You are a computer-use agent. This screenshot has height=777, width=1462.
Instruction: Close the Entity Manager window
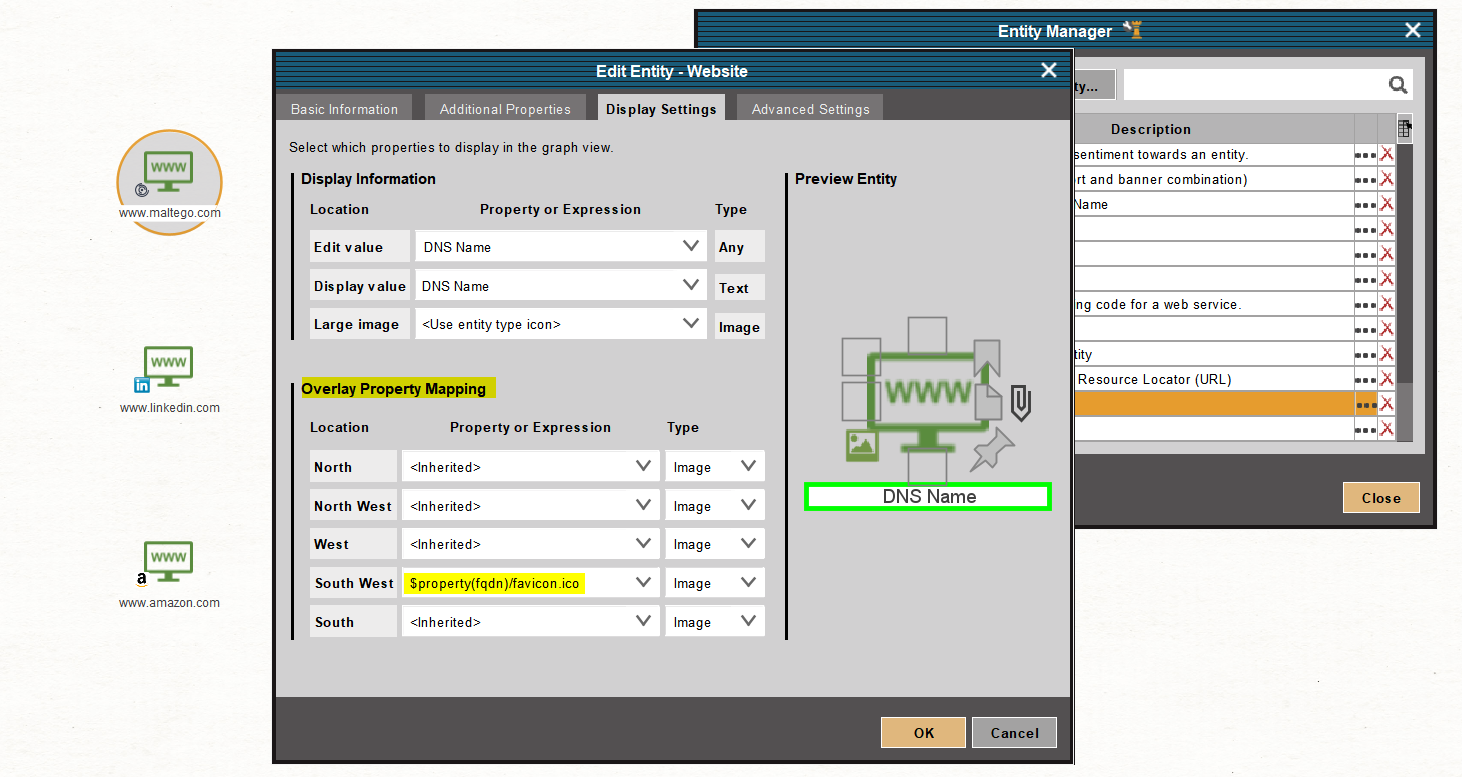tap(1412, 30)
